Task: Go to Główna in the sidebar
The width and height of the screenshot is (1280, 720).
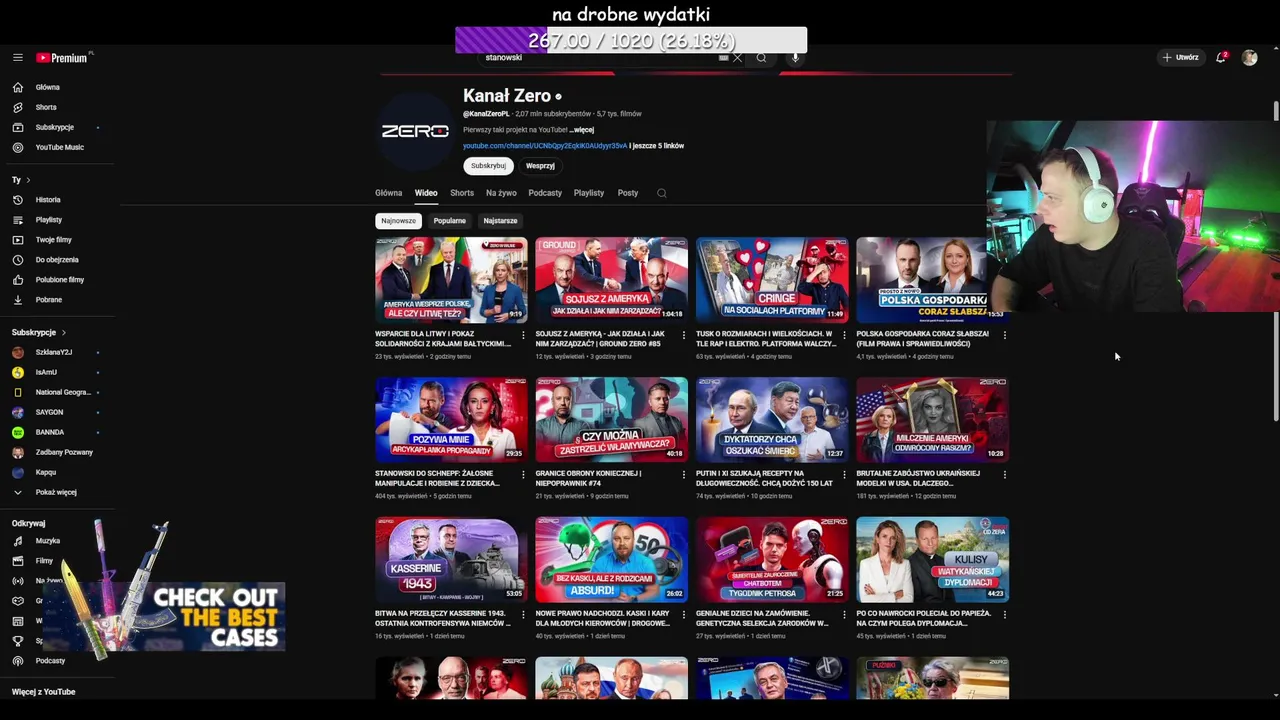Action: 48,87
